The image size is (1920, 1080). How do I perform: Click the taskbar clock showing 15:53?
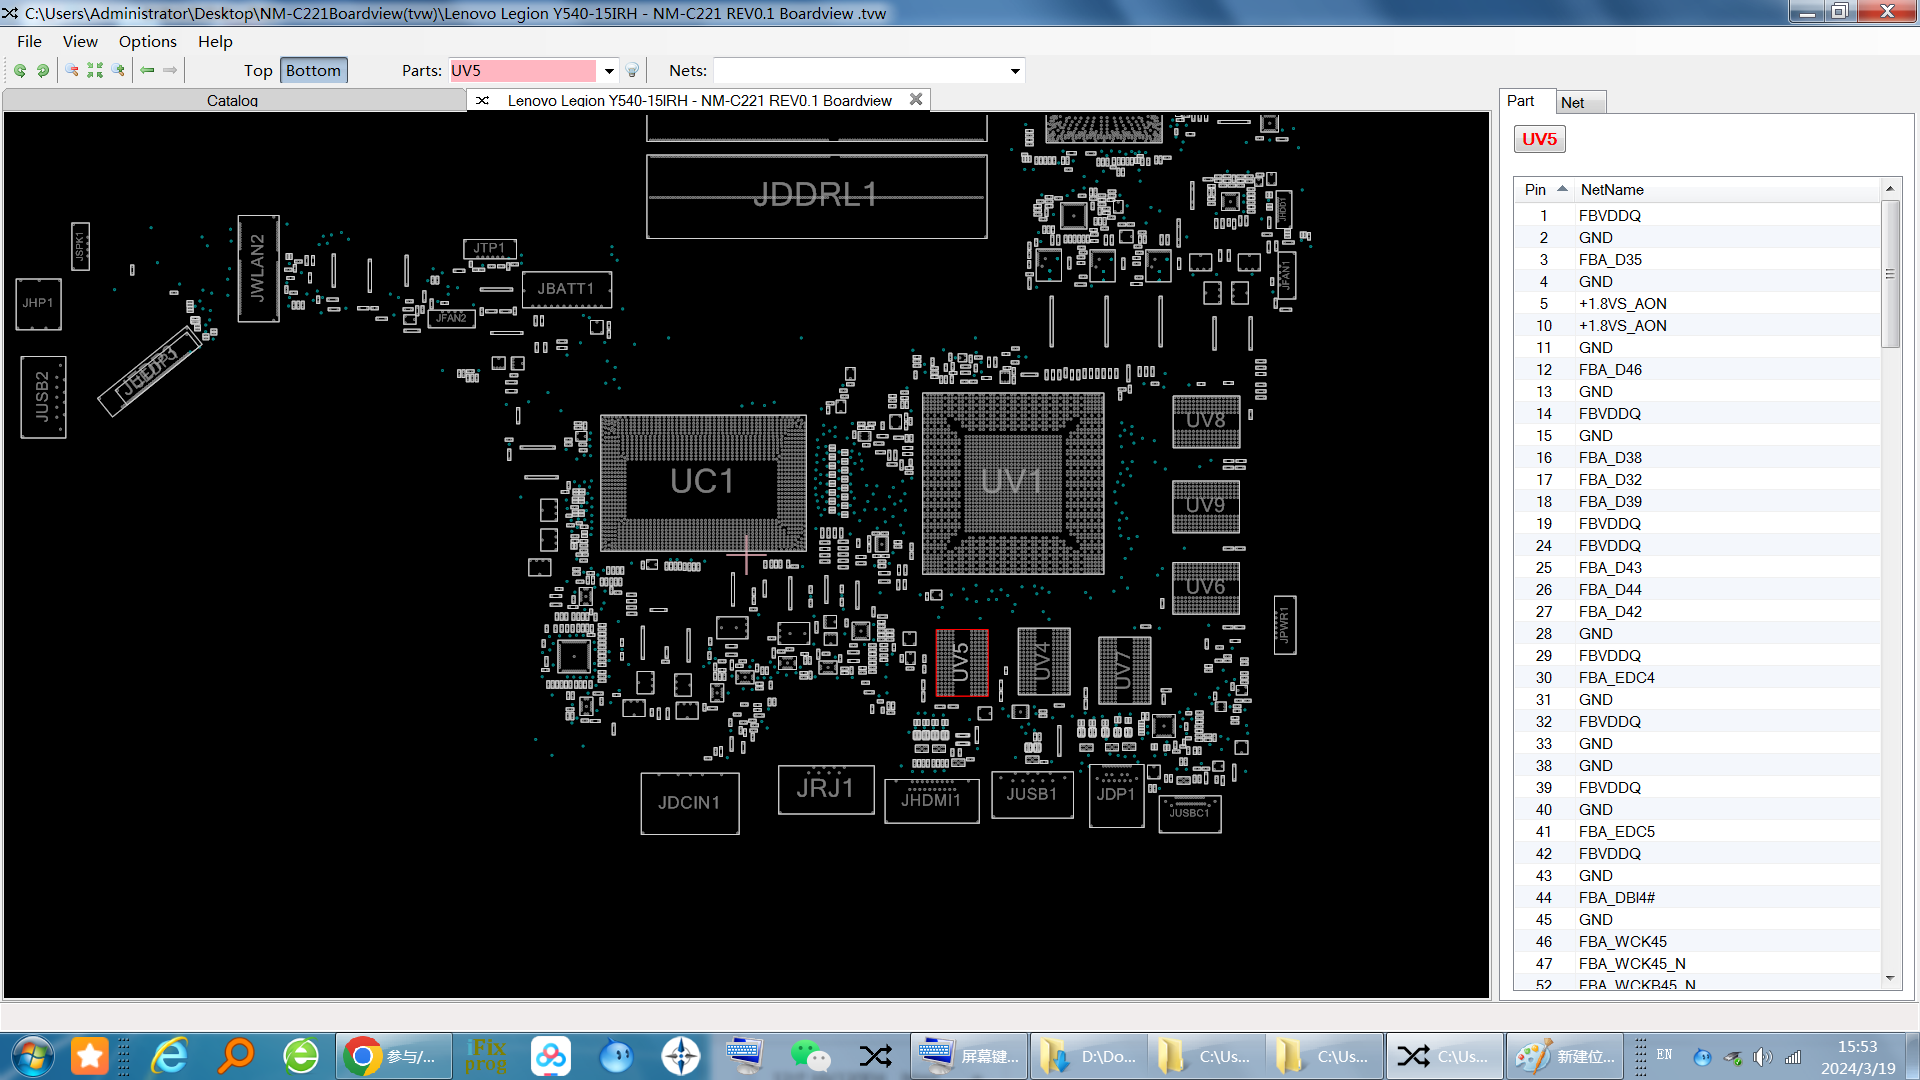[1857, 1057]
